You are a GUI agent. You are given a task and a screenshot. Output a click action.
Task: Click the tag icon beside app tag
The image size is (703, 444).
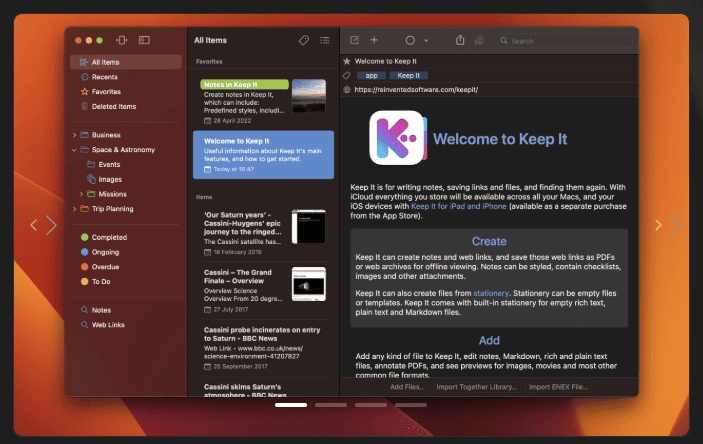click(347, 75)
